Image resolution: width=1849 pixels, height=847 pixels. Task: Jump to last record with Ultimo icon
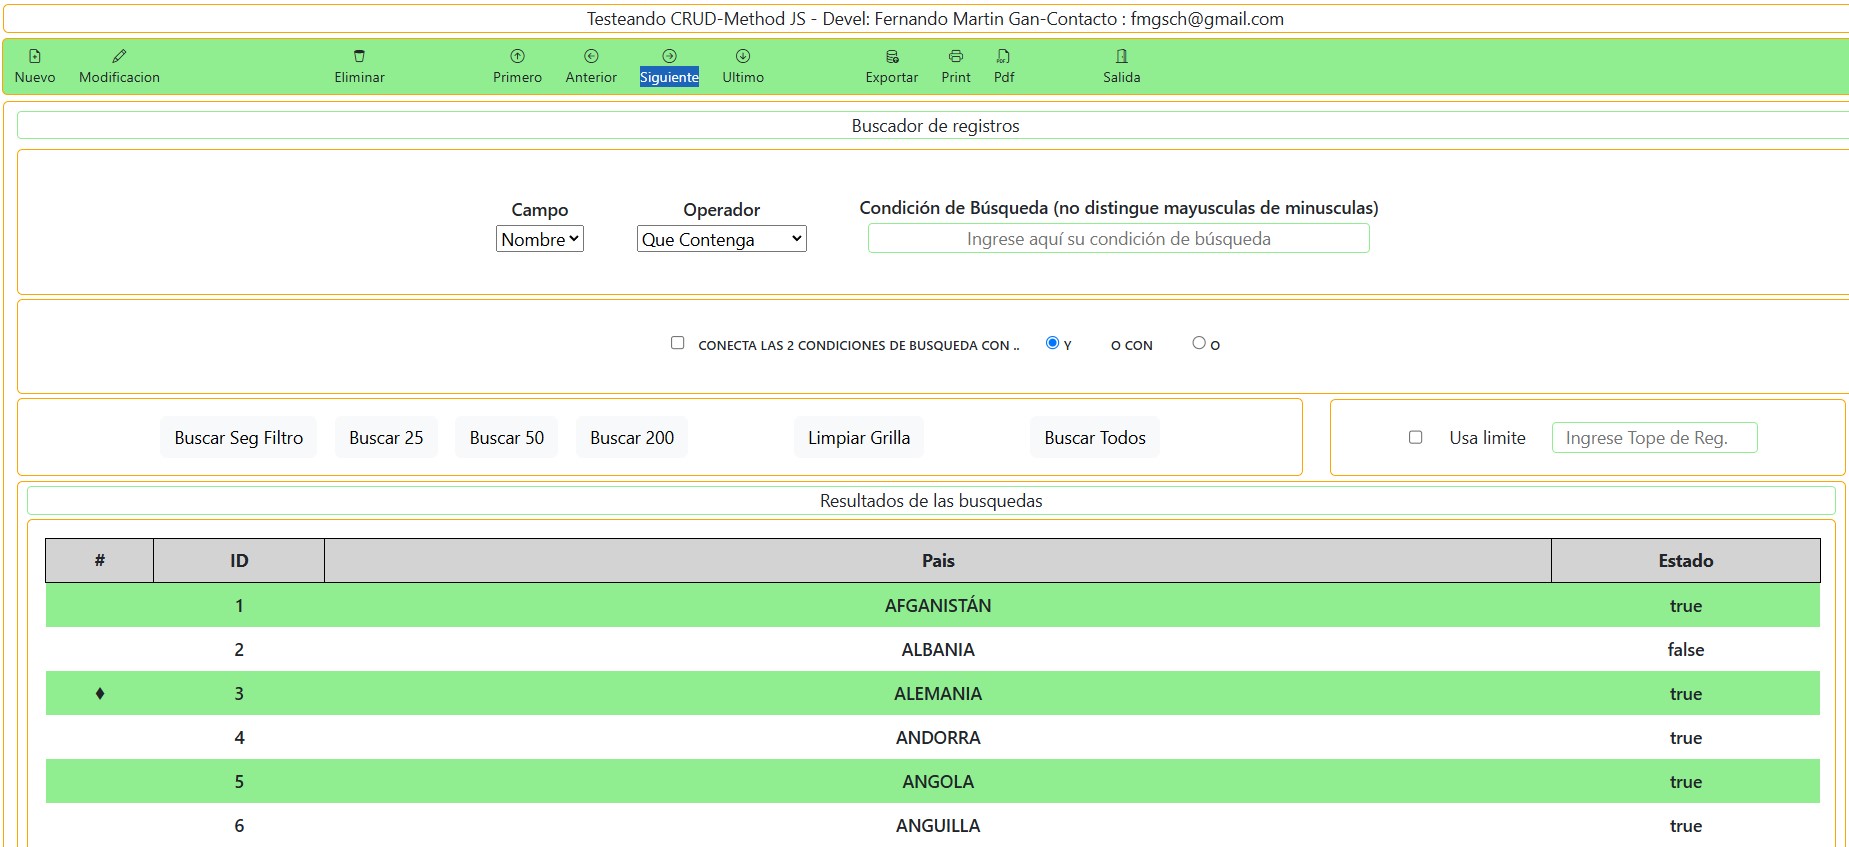pos(743,57)
